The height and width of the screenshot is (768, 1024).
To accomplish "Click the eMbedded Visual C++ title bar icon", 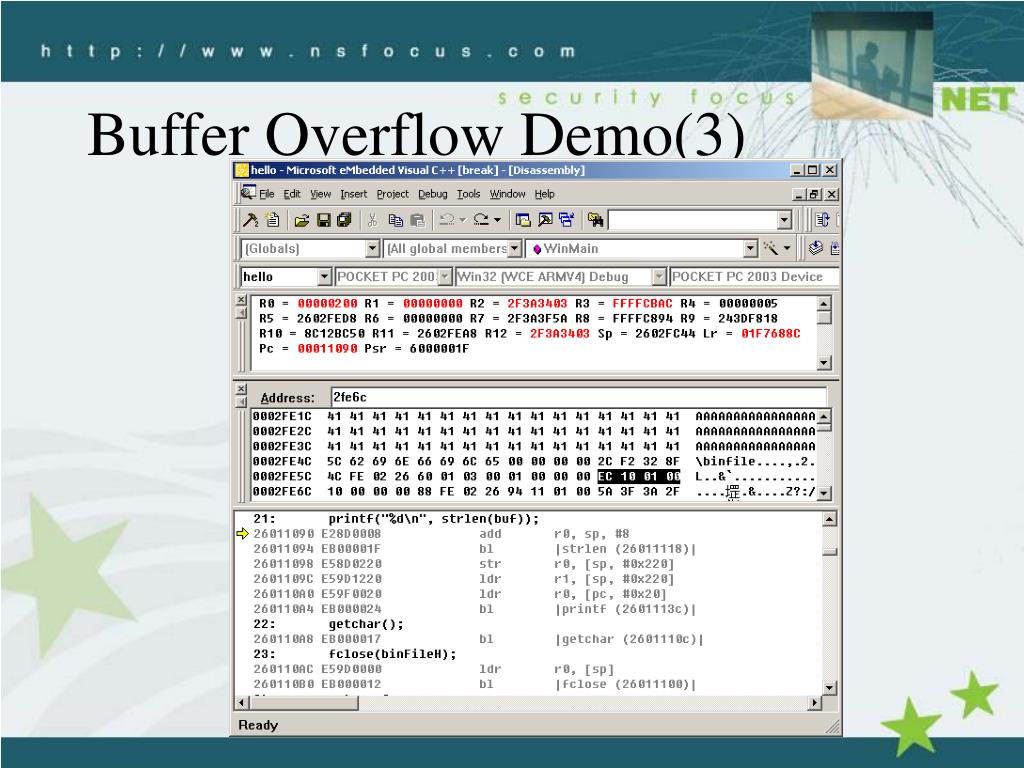I will (242, 170).
